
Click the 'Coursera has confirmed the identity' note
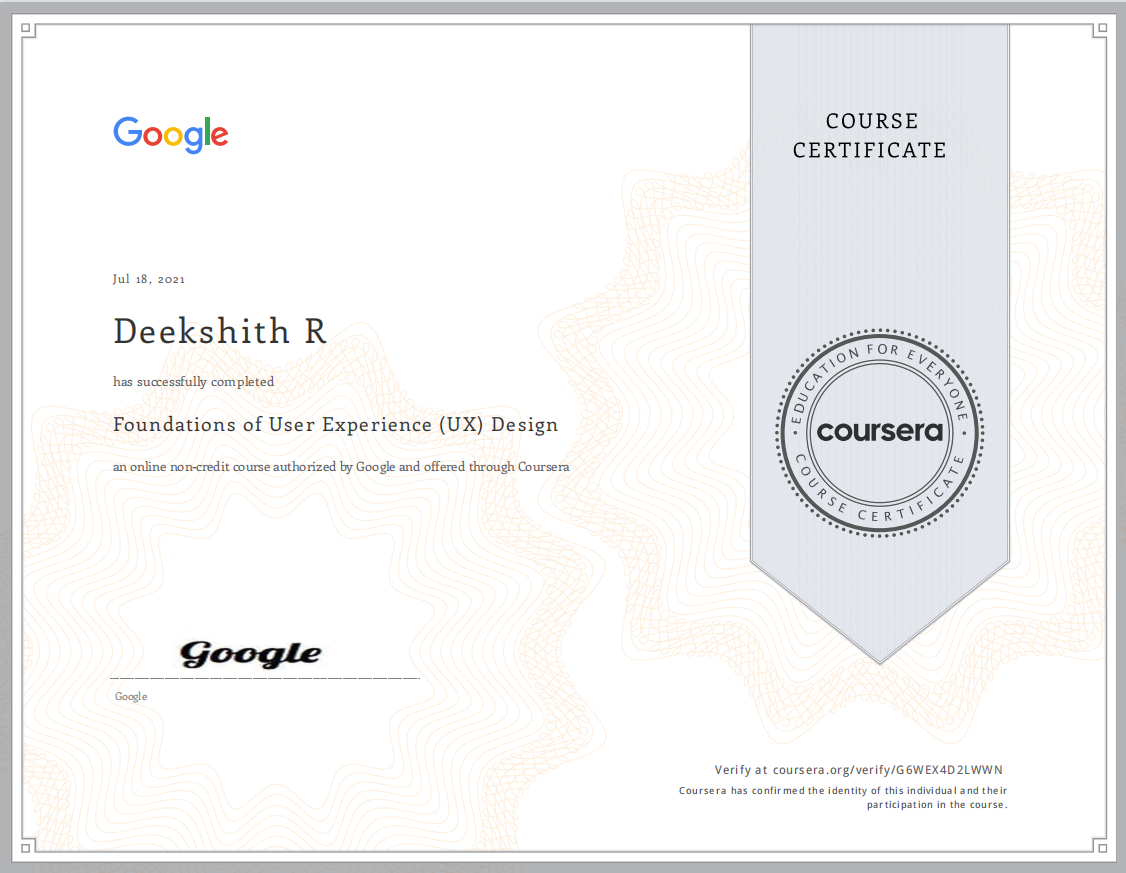coord(843,790)
